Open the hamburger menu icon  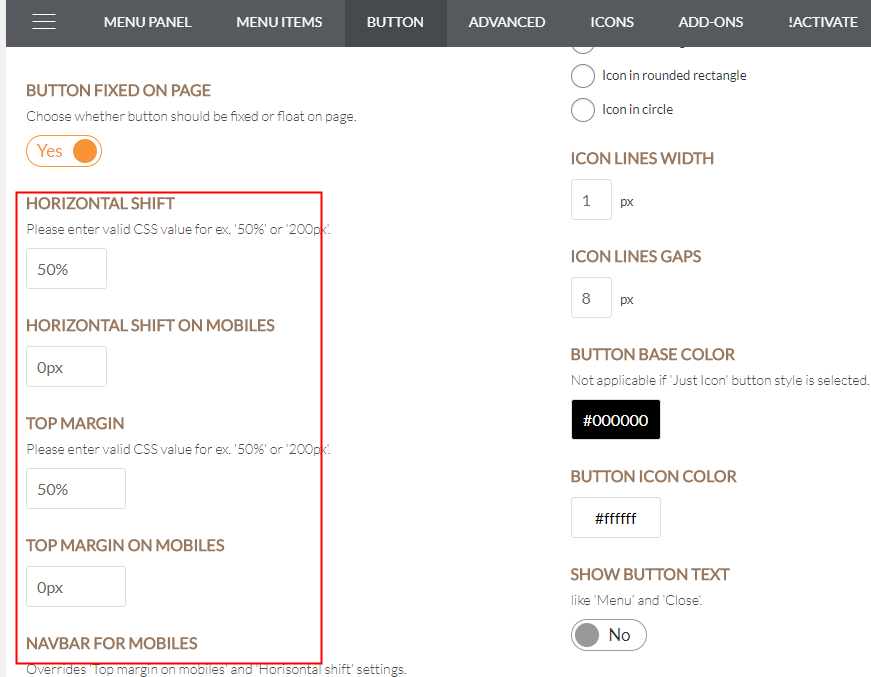[x=44, y=22]
